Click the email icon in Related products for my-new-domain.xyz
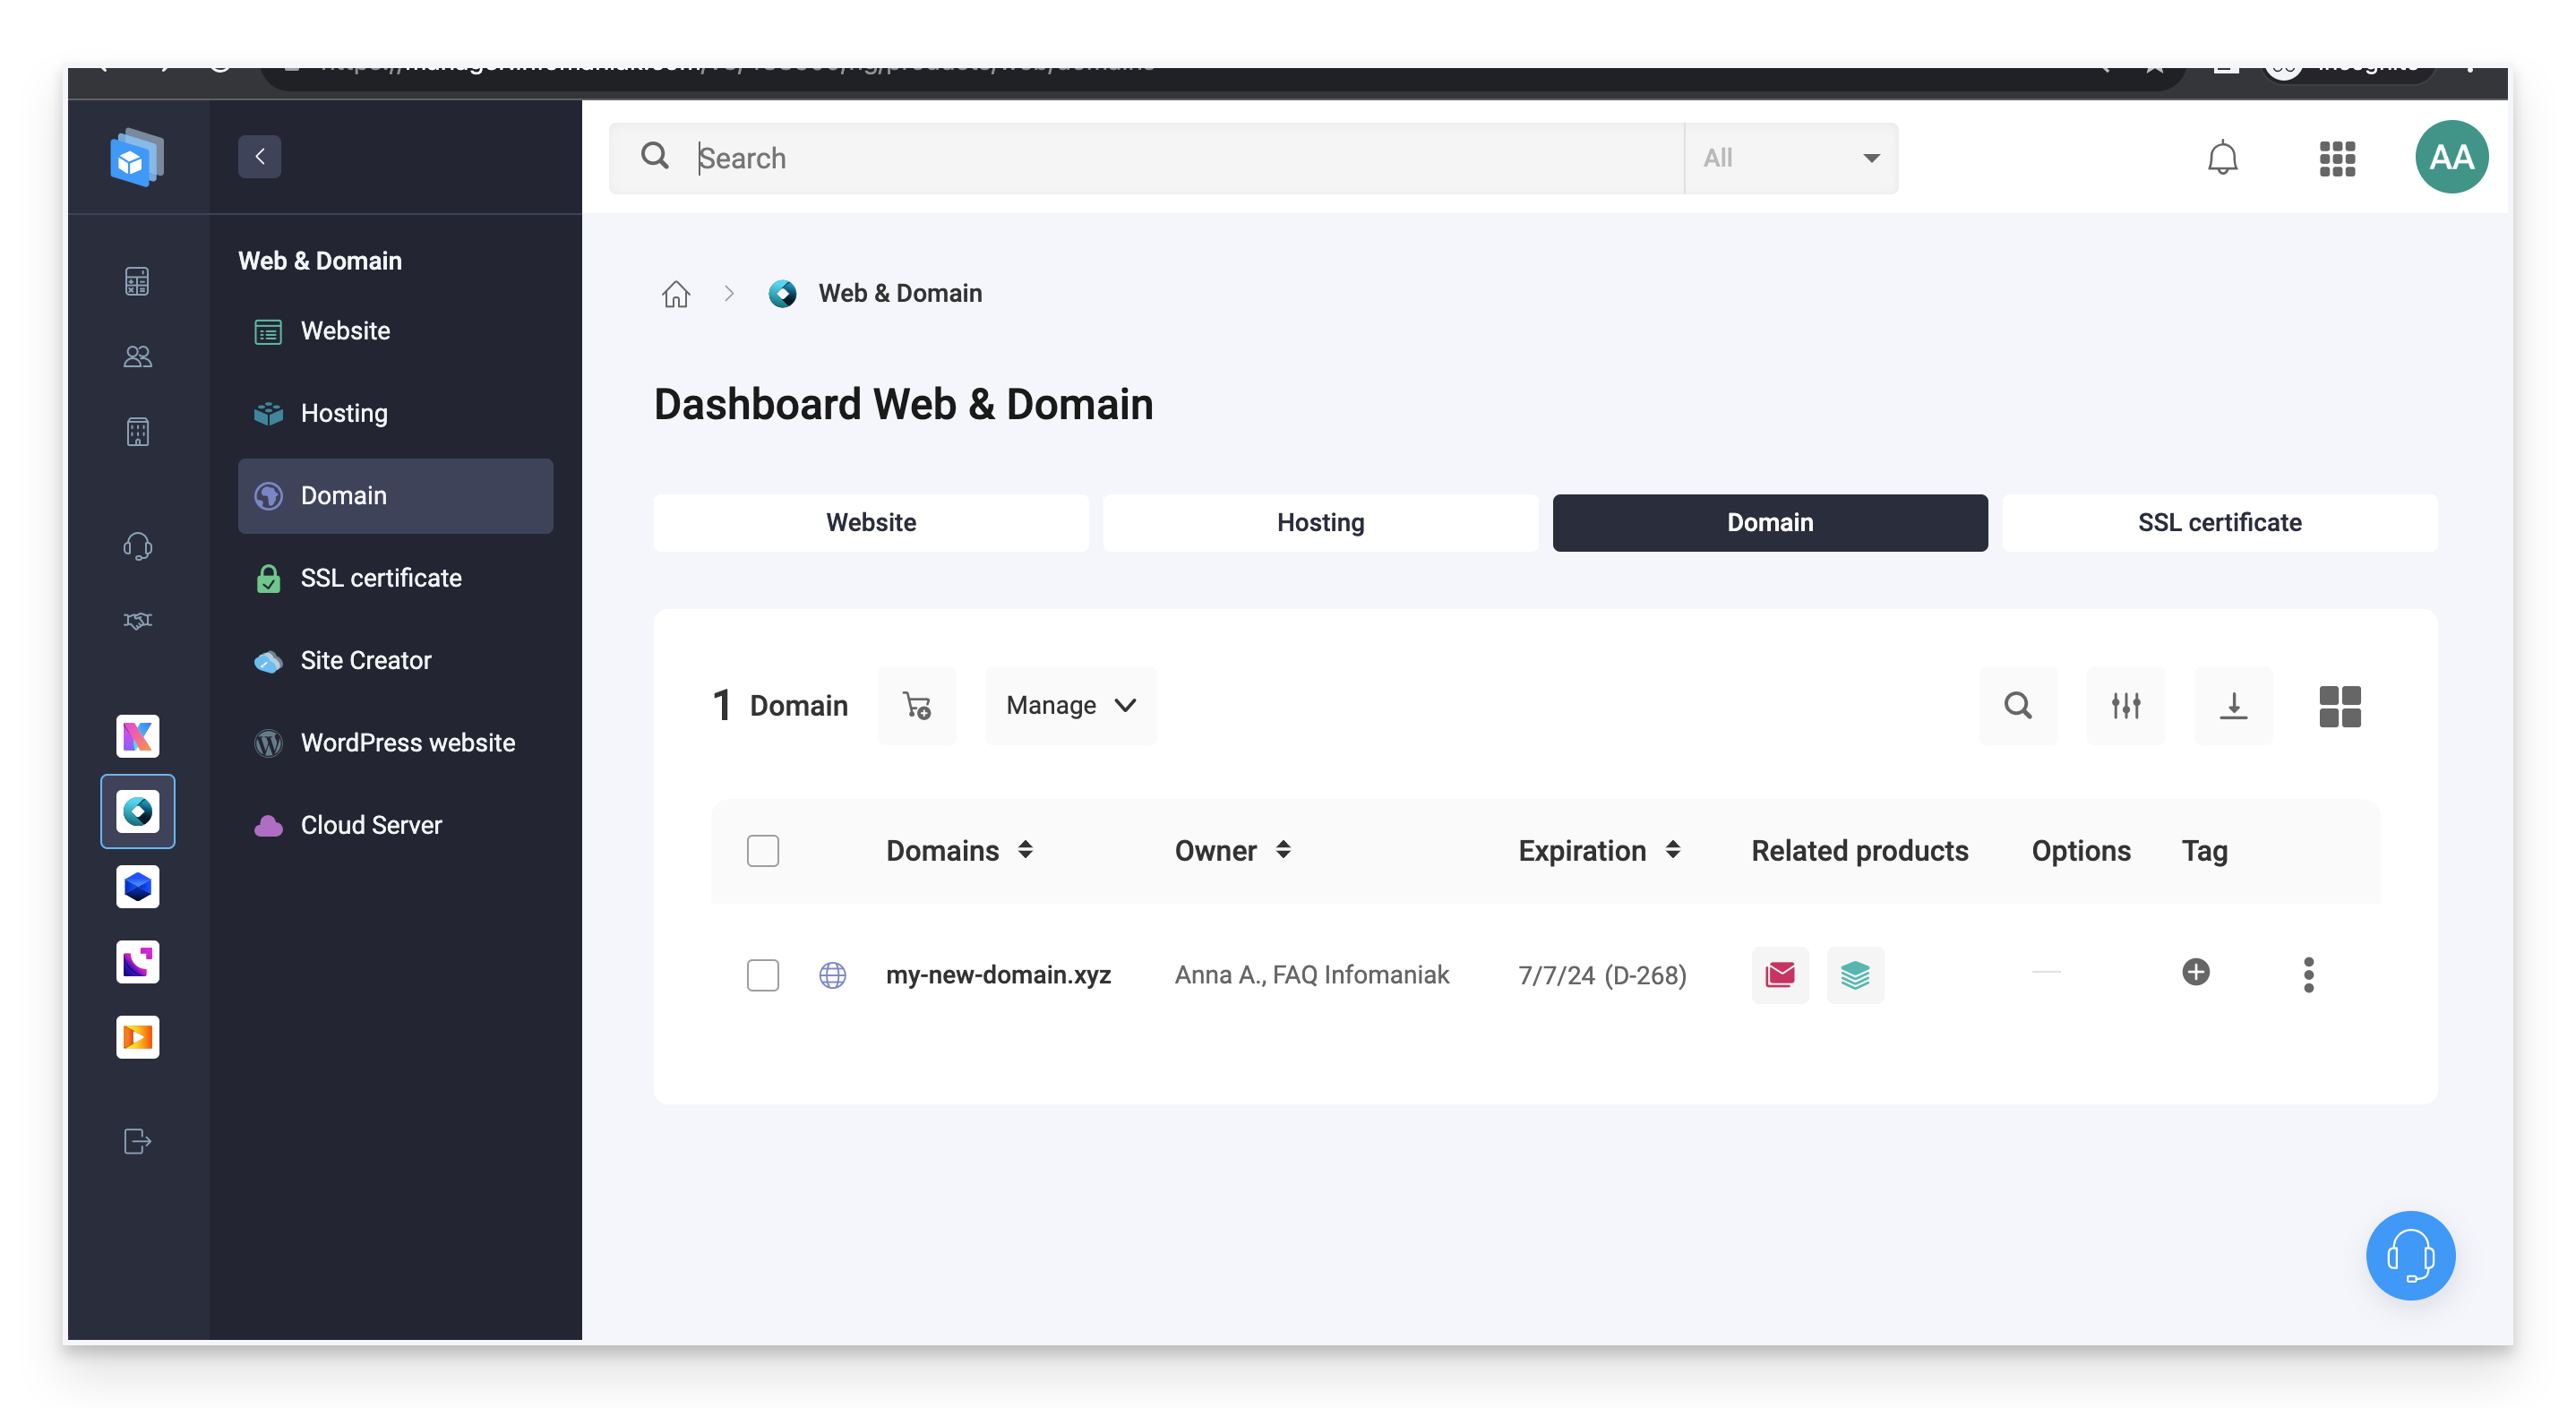 tap(1780, 974)
